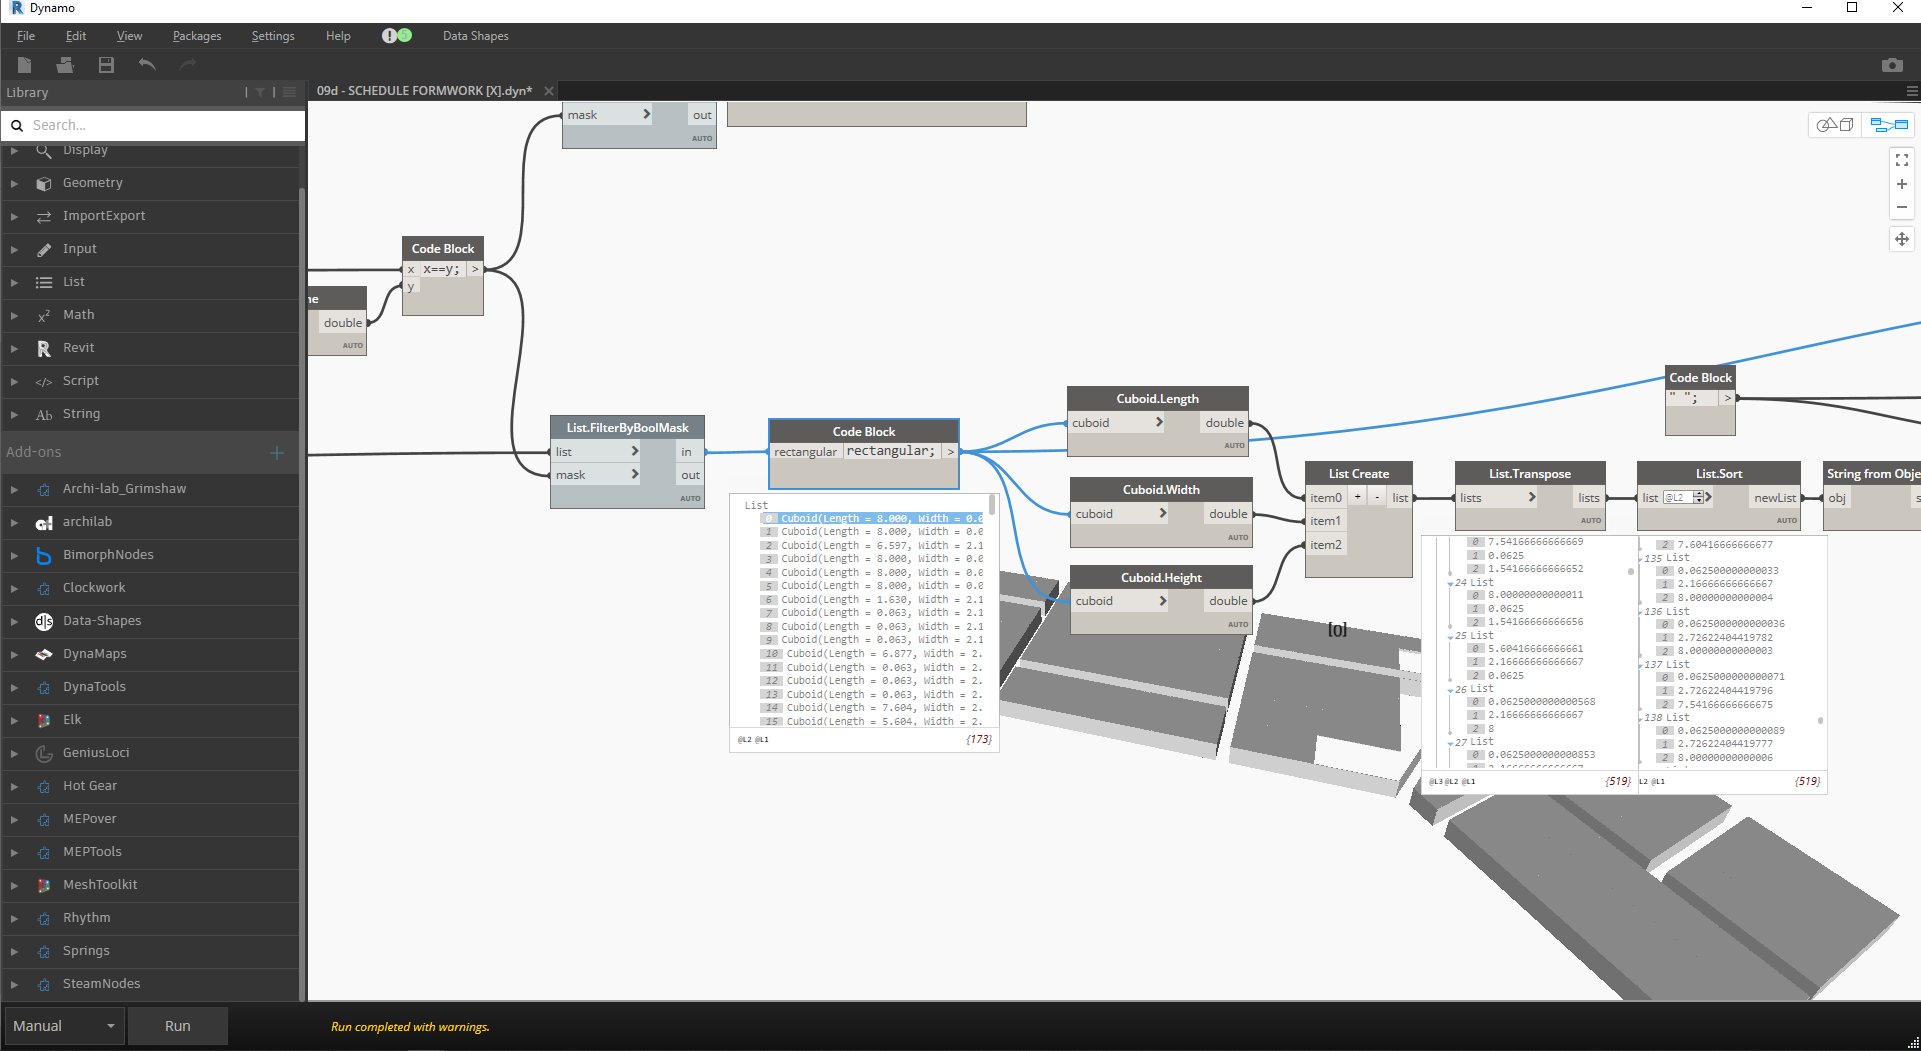Toggle the List.Sort list input level arrow
Viewport: 1921px width, 1051px height.
1709,497
